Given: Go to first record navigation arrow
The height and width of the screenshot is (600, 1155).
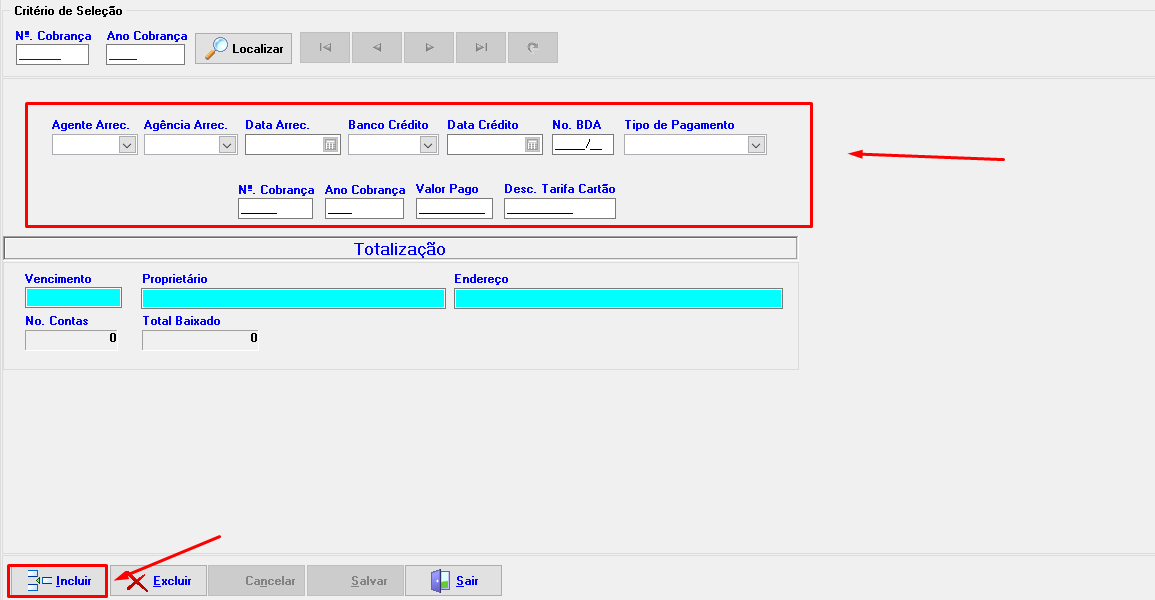Looking at the screenshot, I should (324, 48).
